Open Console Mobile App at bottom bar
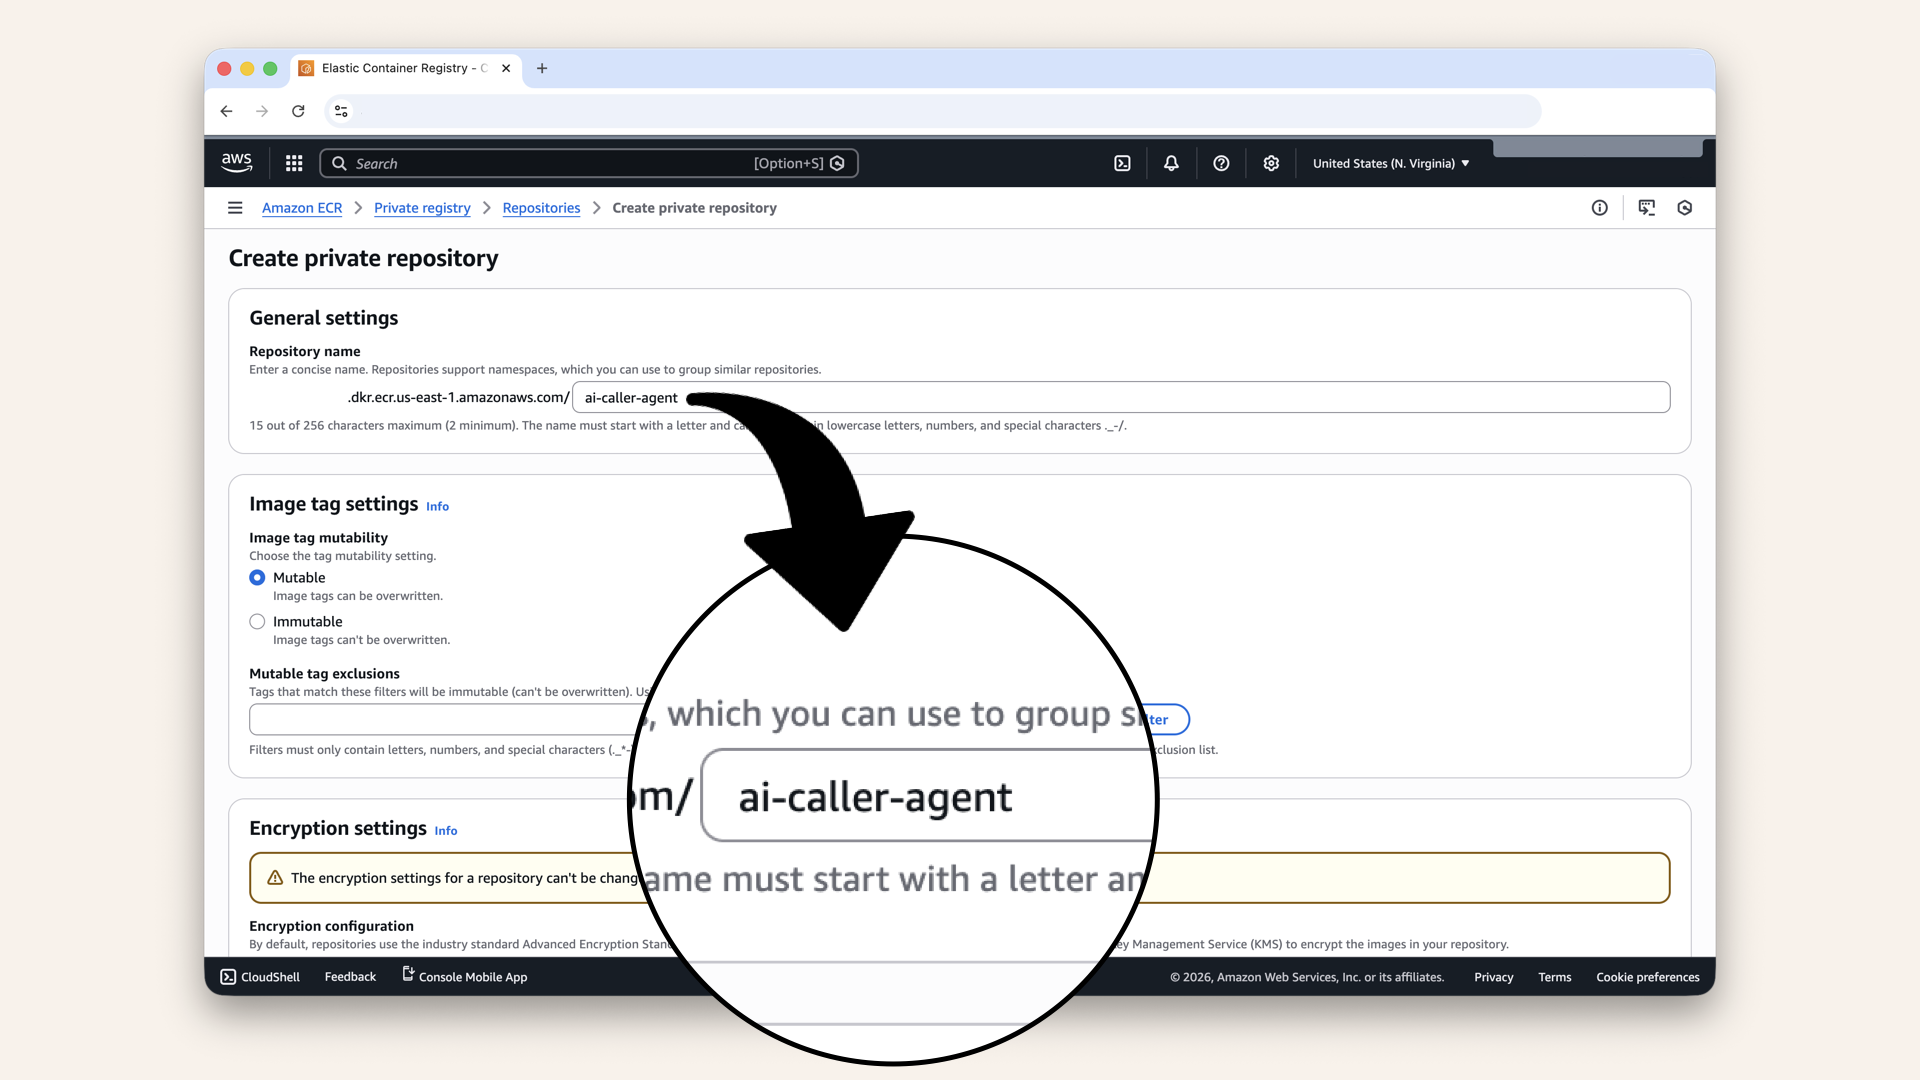The height and width of the screenshot is (1080, 1920). 464,977
